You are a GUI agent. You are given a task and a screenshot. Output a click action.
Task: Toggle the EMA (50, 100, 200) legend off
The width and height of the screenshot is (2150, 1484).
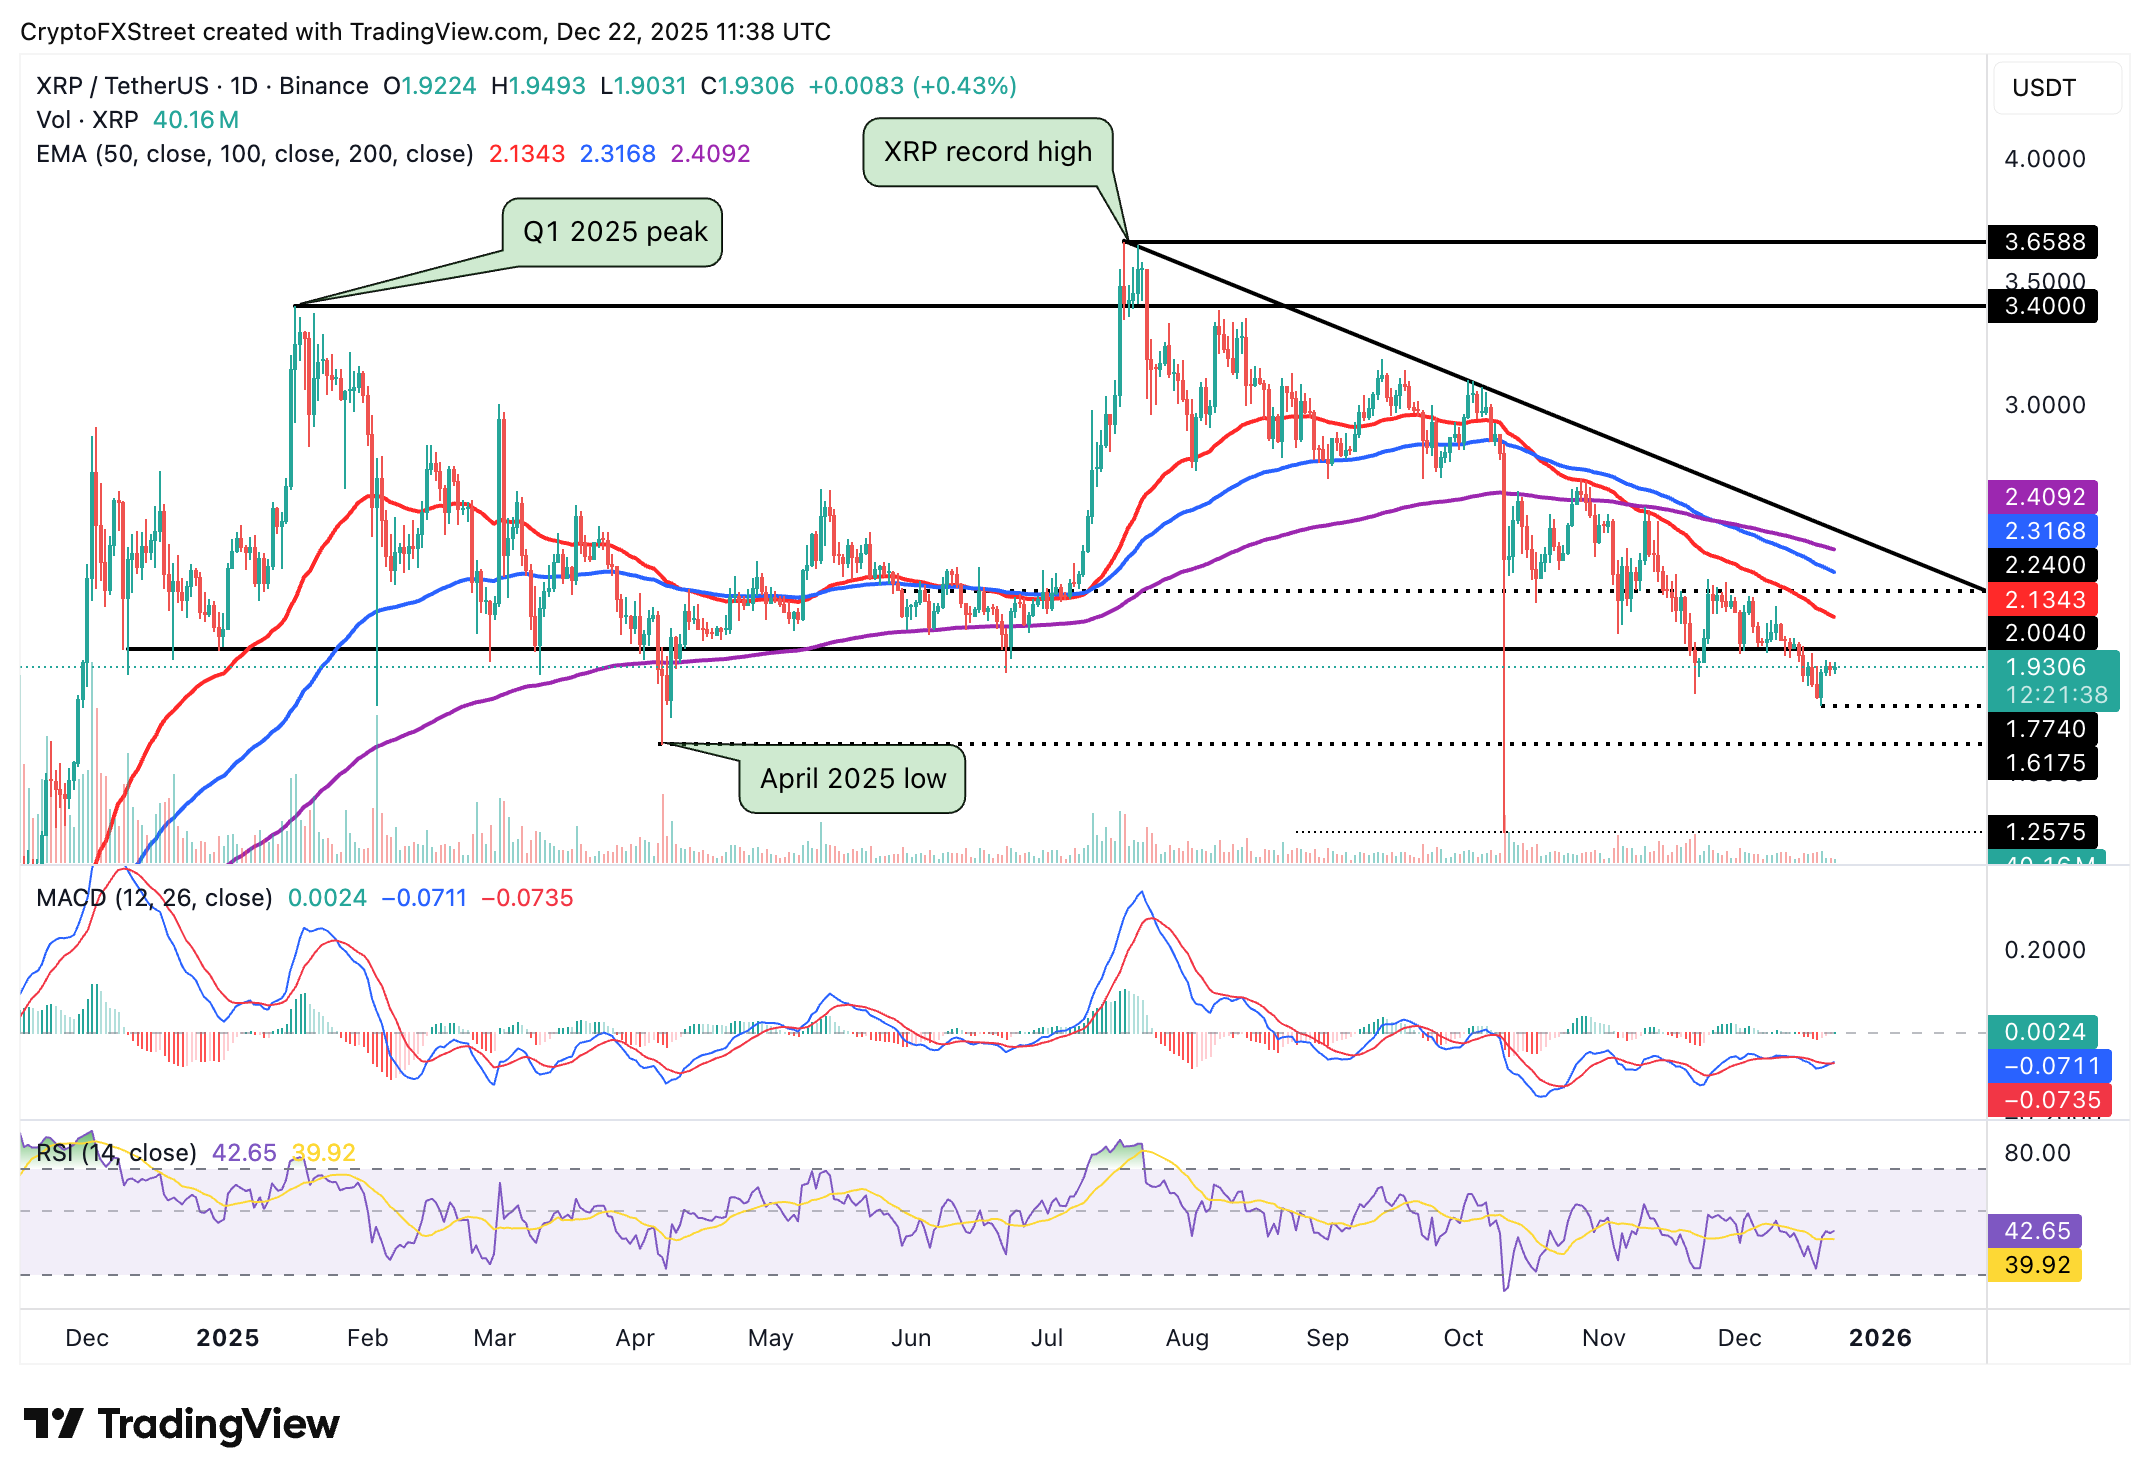coord(255,154)
